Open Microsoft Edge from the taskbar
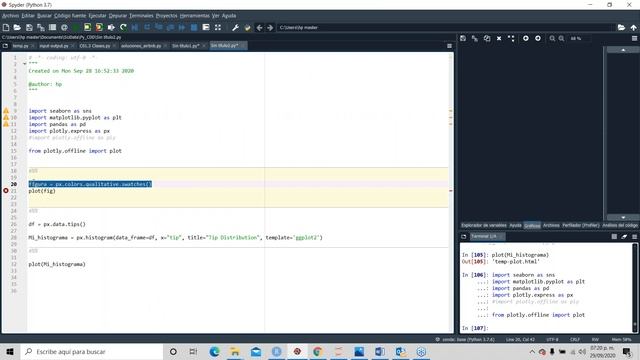640x360 pixels. click(214, 351)
